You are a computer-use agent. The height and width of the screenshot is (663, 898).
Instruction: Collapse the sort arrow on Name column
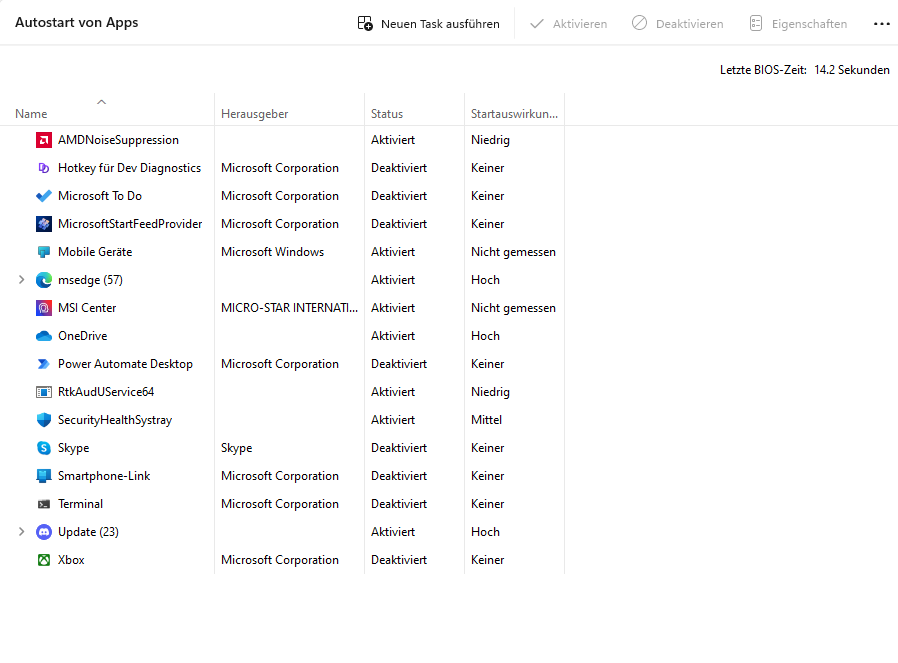pyautogui.click(x=101, y=101)
